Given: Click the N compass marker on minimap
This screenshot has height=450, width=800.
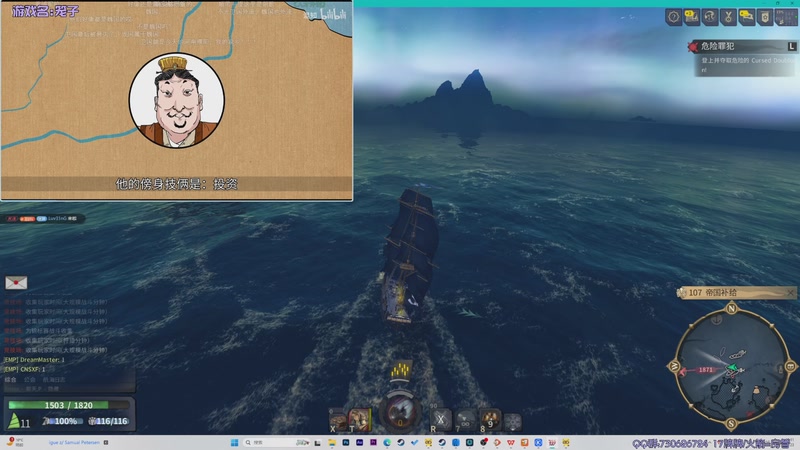Looking at the screenshot, I should click(731, 308).
